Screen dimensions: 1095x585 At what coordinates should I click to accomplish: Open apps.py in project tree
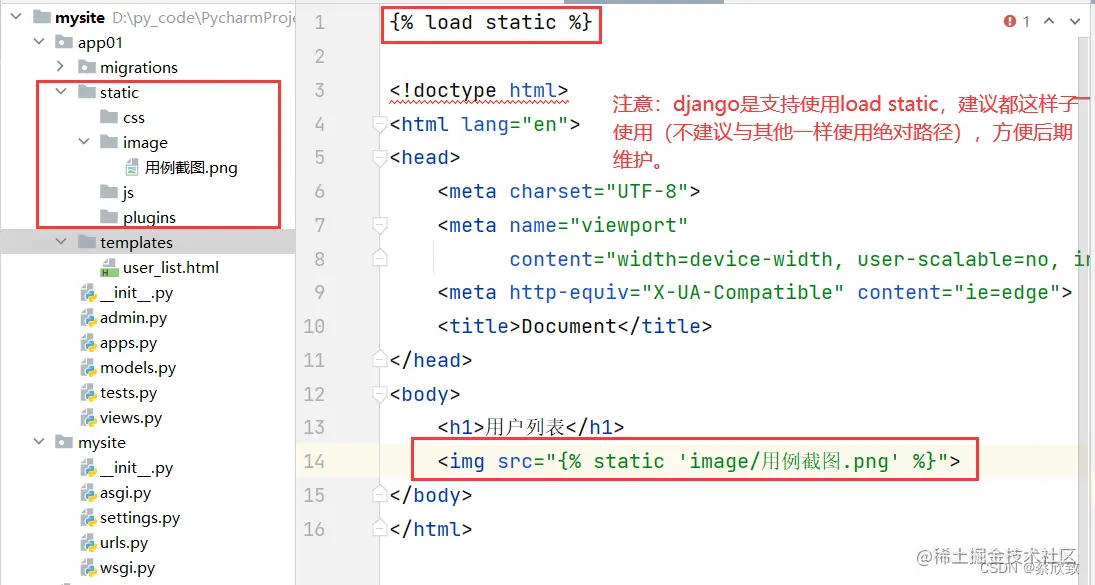tap(128, 343)
